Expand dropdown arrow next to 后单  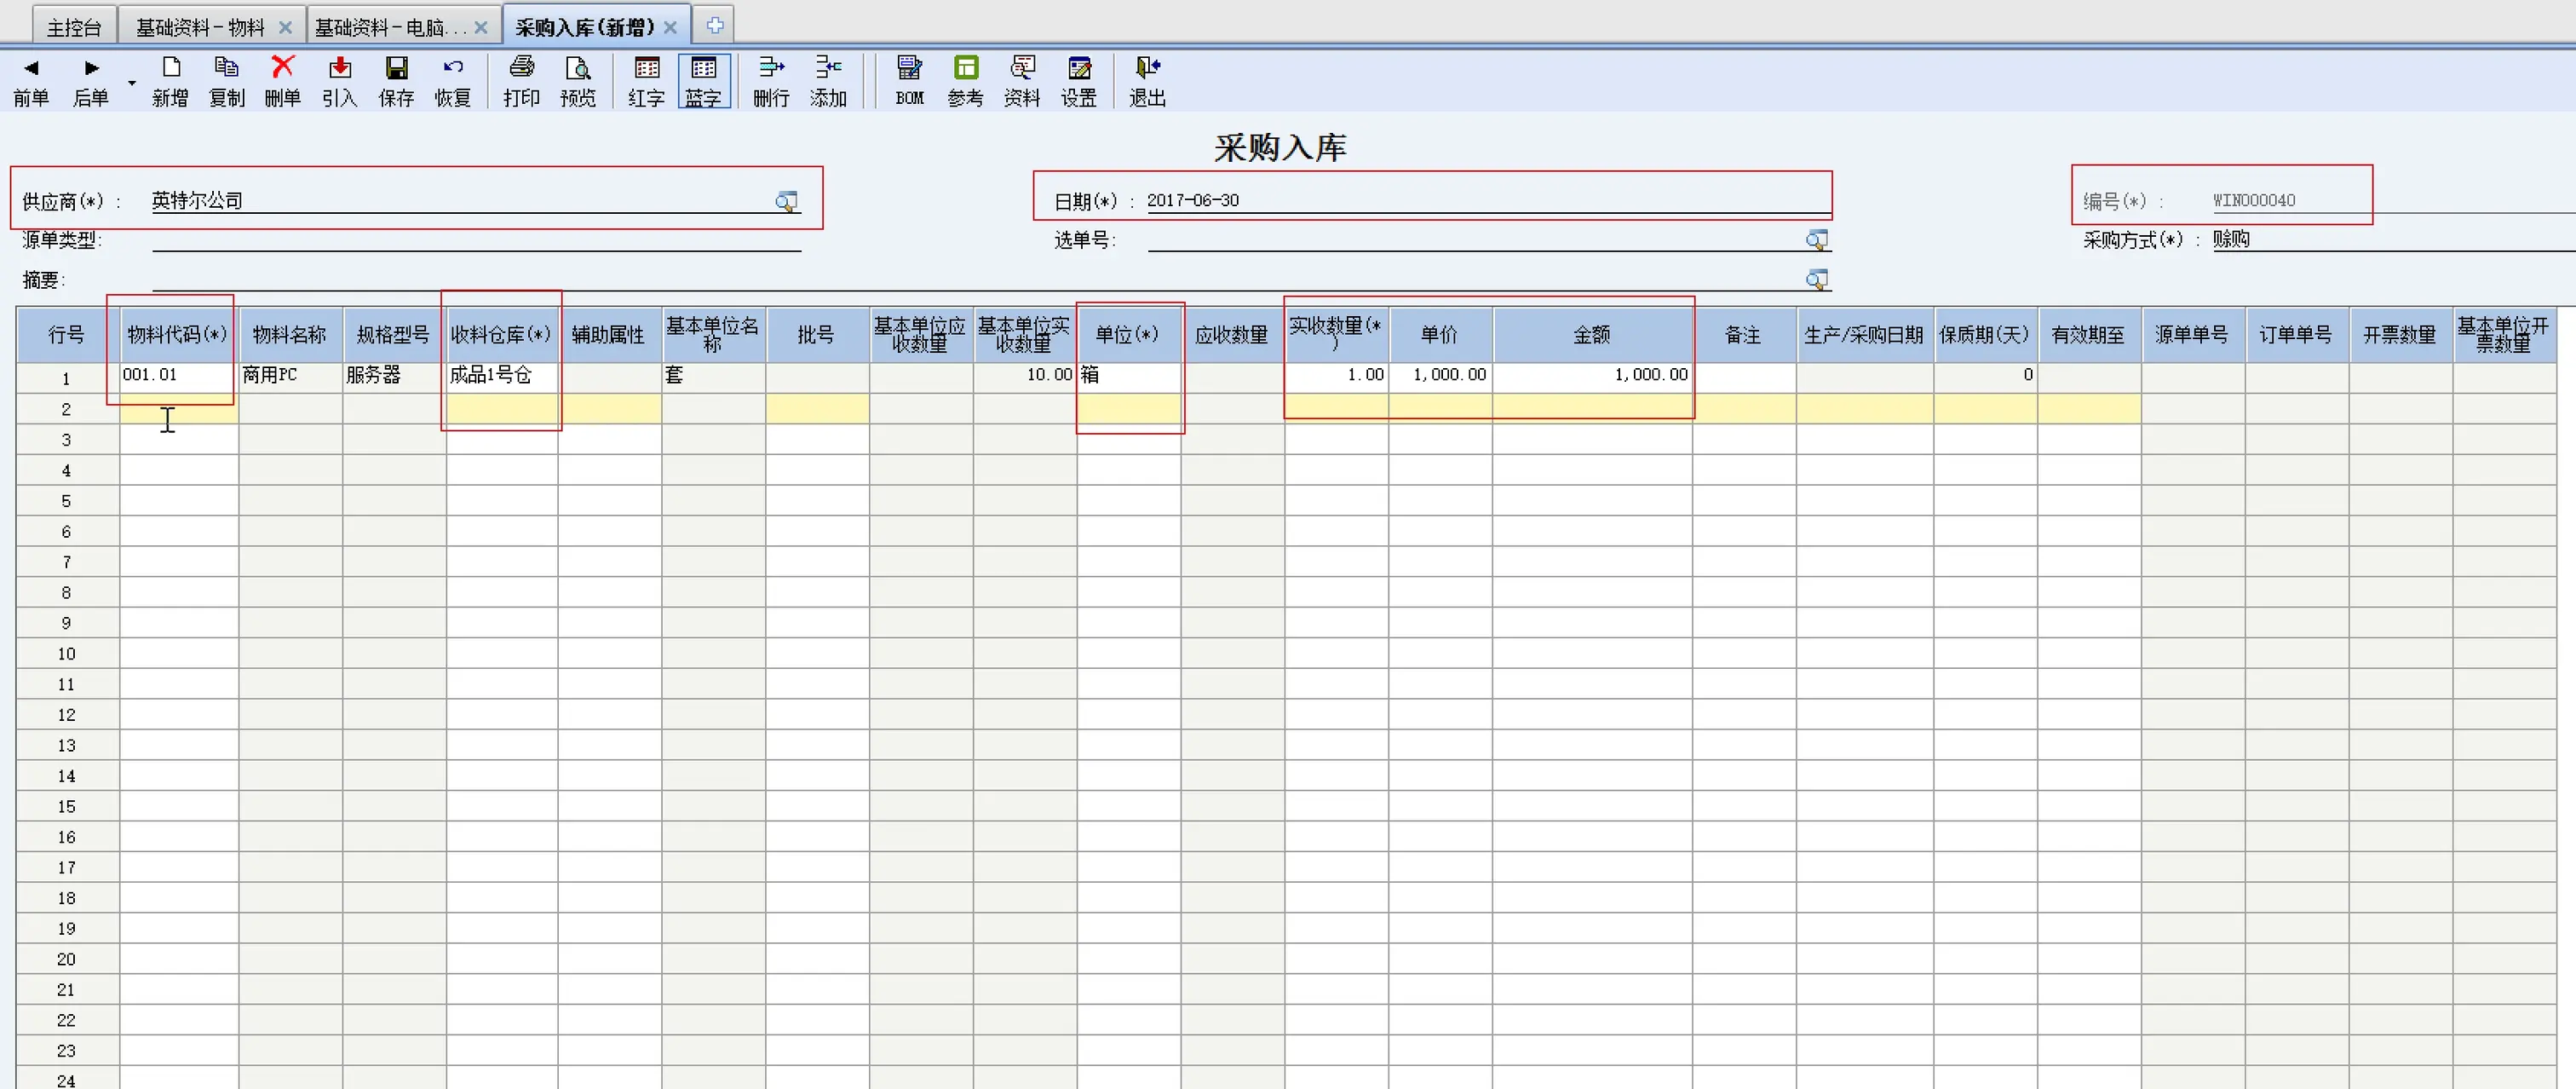132,83
